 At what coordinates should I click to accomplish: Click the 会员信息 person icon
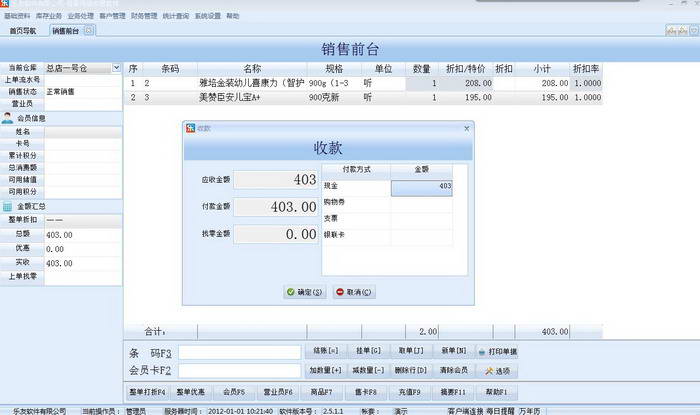point(8,118)
